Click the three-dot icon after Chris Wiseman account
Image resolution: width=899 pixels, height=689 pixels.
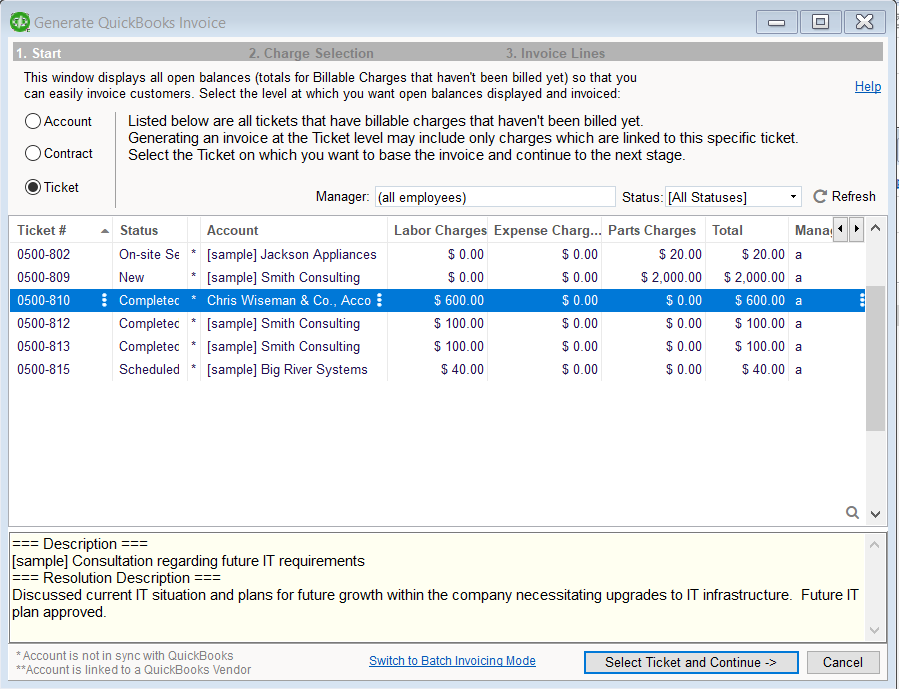click(379, 300)
